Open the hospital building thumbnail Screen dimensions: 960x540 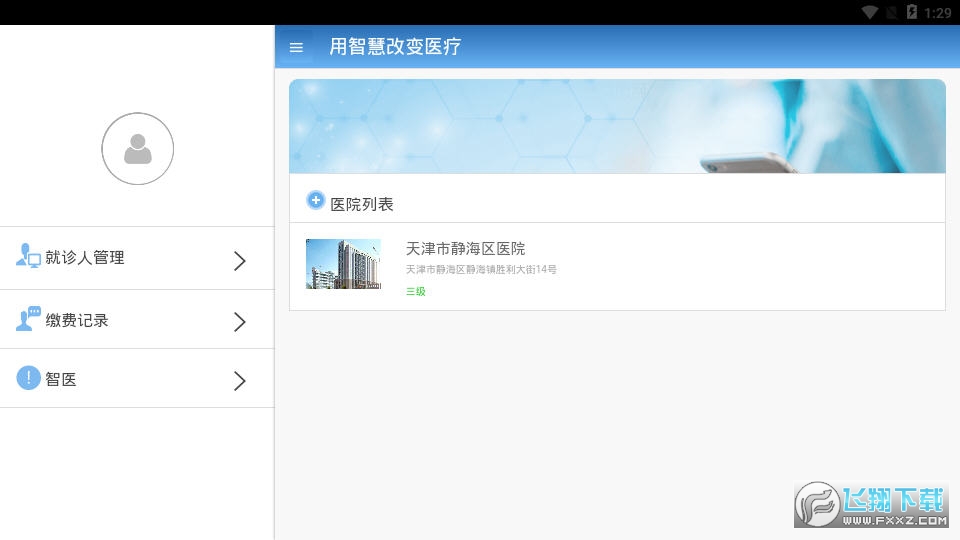pos(343,264)
